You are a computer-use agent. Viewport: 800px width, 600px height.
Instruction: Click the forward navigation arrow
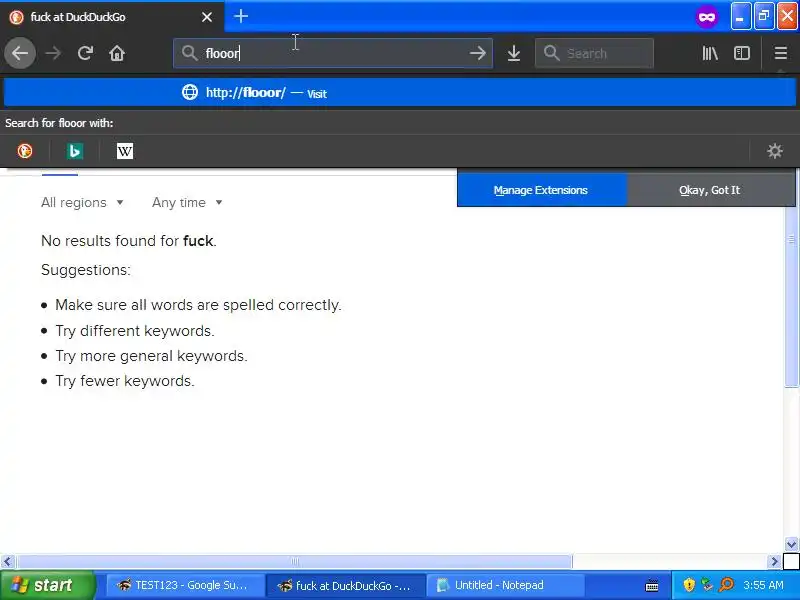[x=53, y=53]
